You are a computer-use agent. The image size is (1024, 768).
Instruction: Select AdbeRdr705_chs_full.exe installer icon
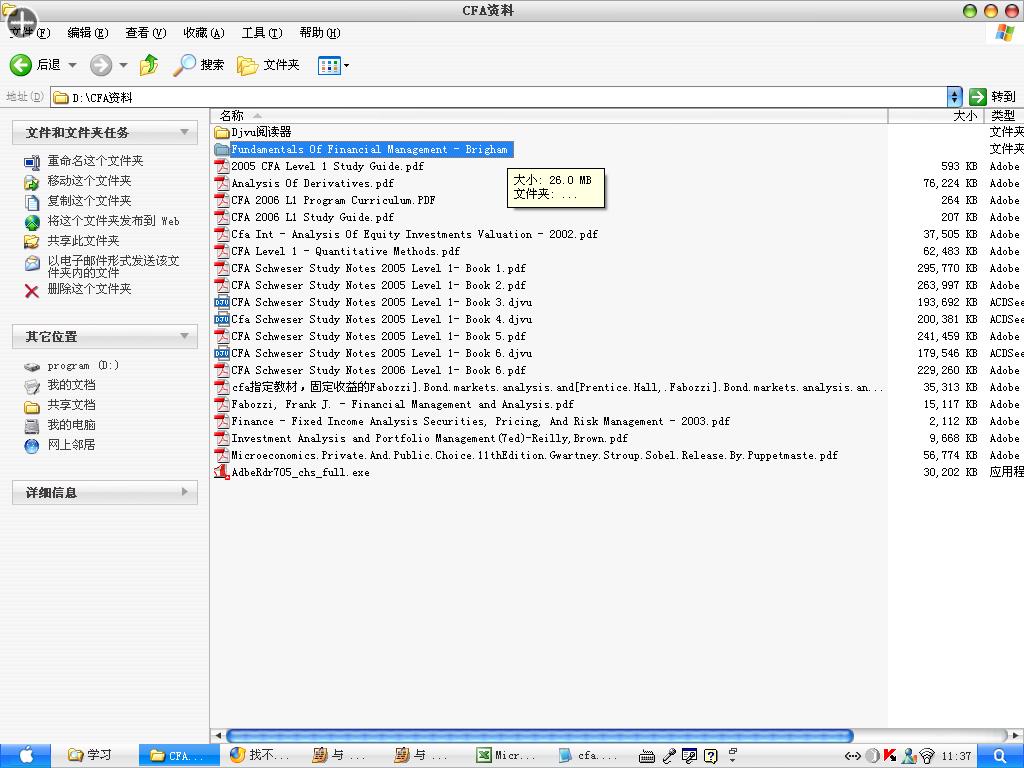point(222,472)
